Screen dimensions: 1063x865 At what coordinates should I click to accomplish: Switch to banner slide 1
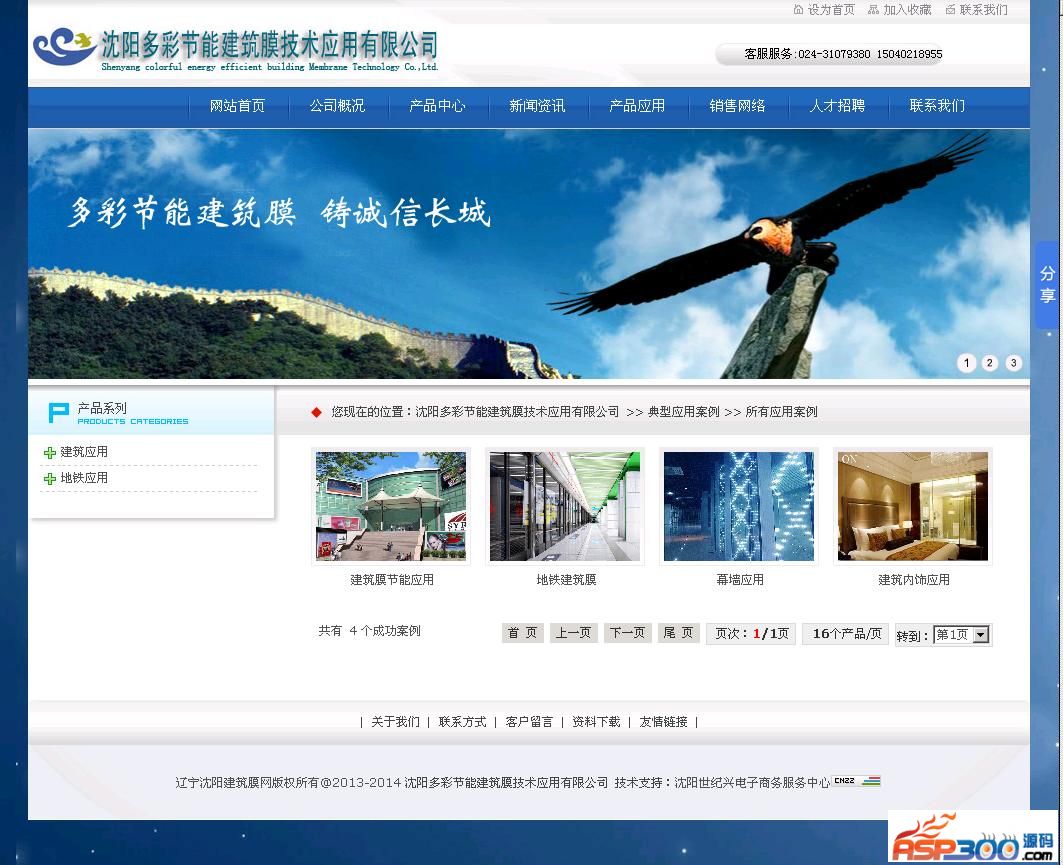pyautogui.click(x=966, y=363)
